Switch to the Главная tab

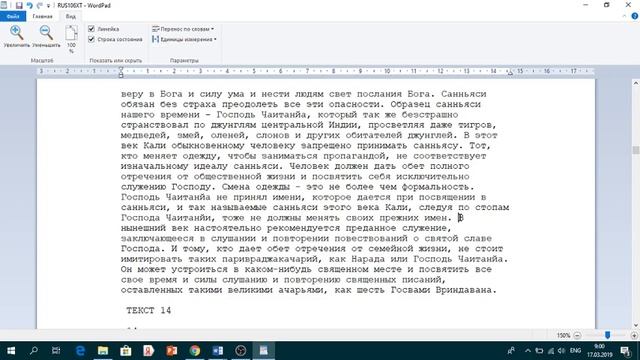pos(42,16)
